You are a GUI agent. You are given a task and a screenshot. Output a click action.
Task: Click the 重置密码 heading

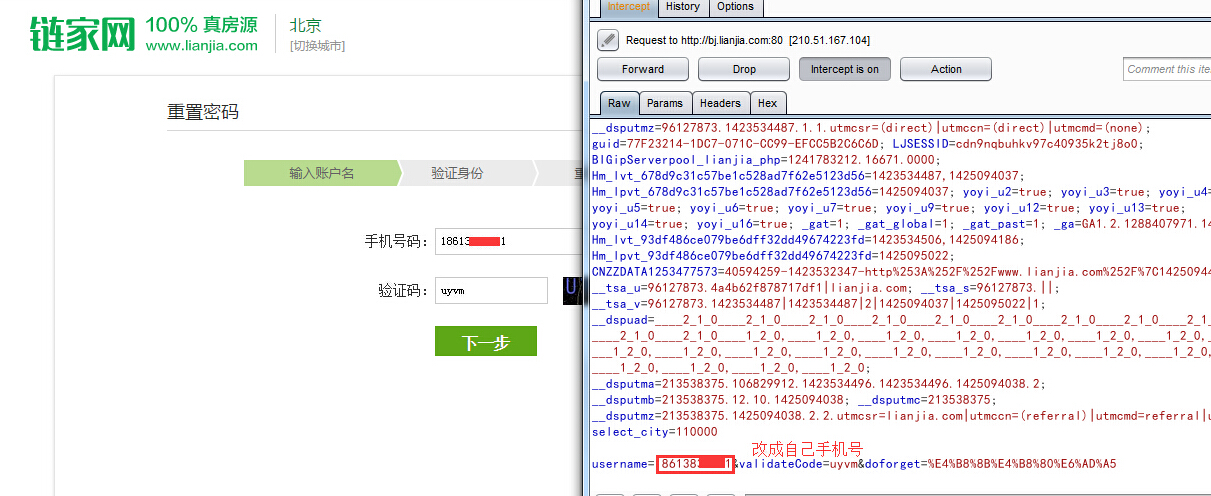tap(203, 112)
